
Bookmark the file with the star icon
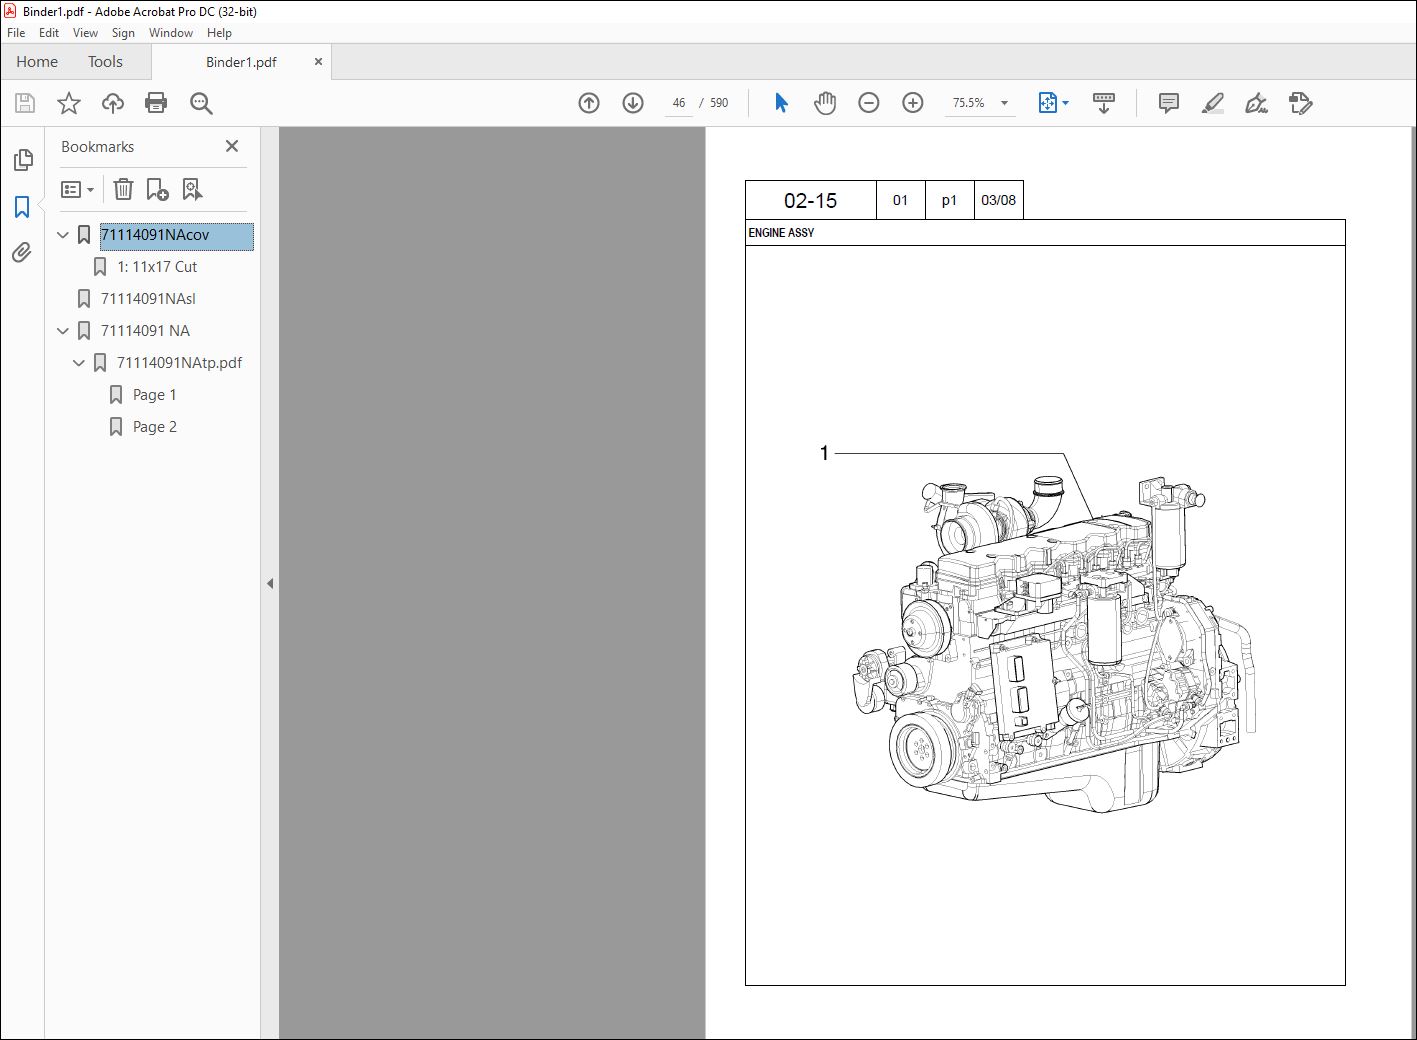[68, 103]
